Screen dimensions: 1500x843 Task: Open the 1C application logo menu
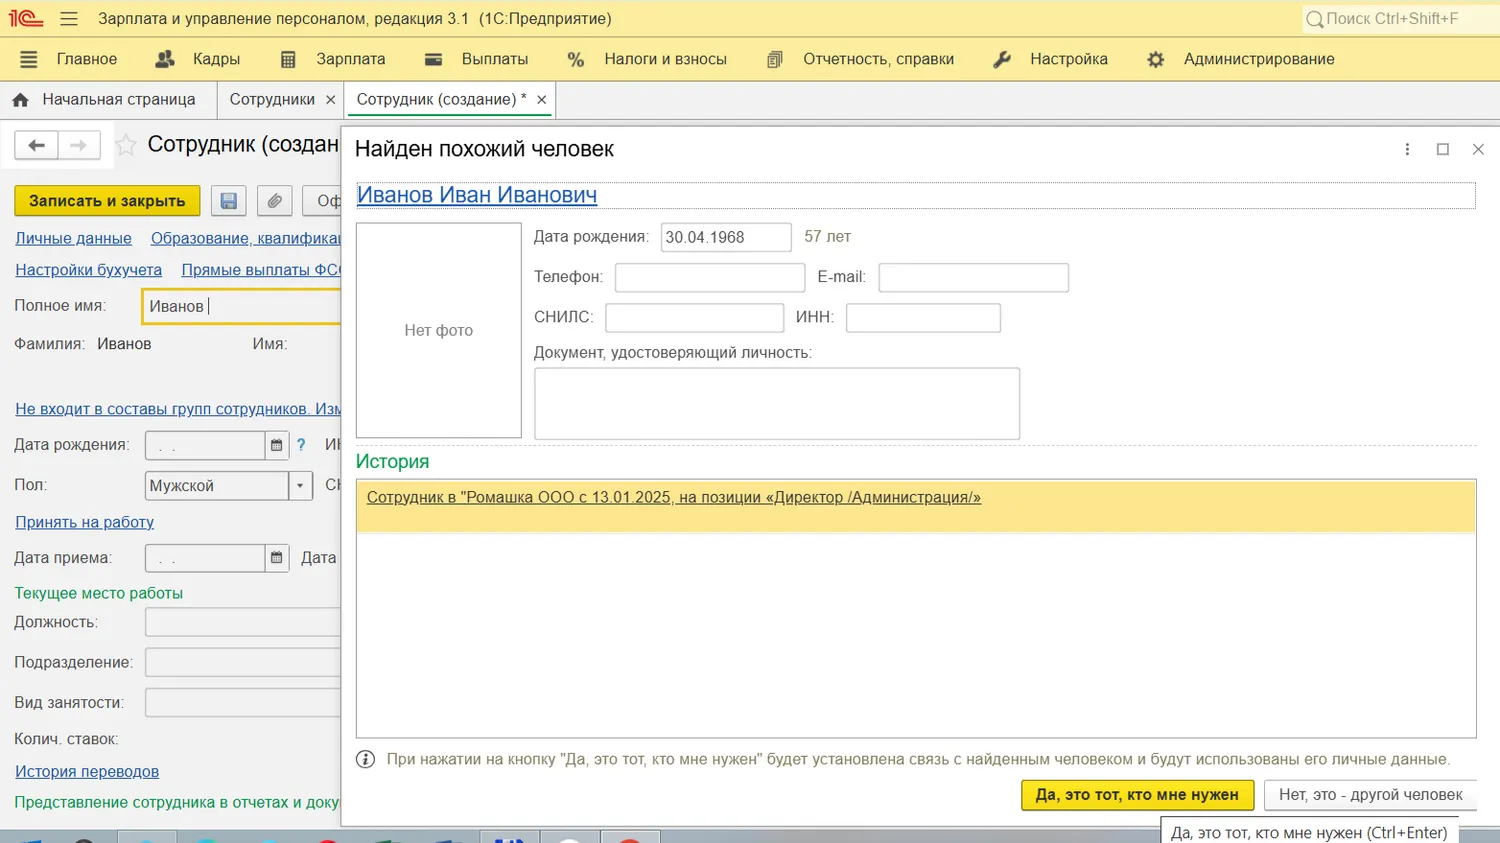[x=26, y=18]
